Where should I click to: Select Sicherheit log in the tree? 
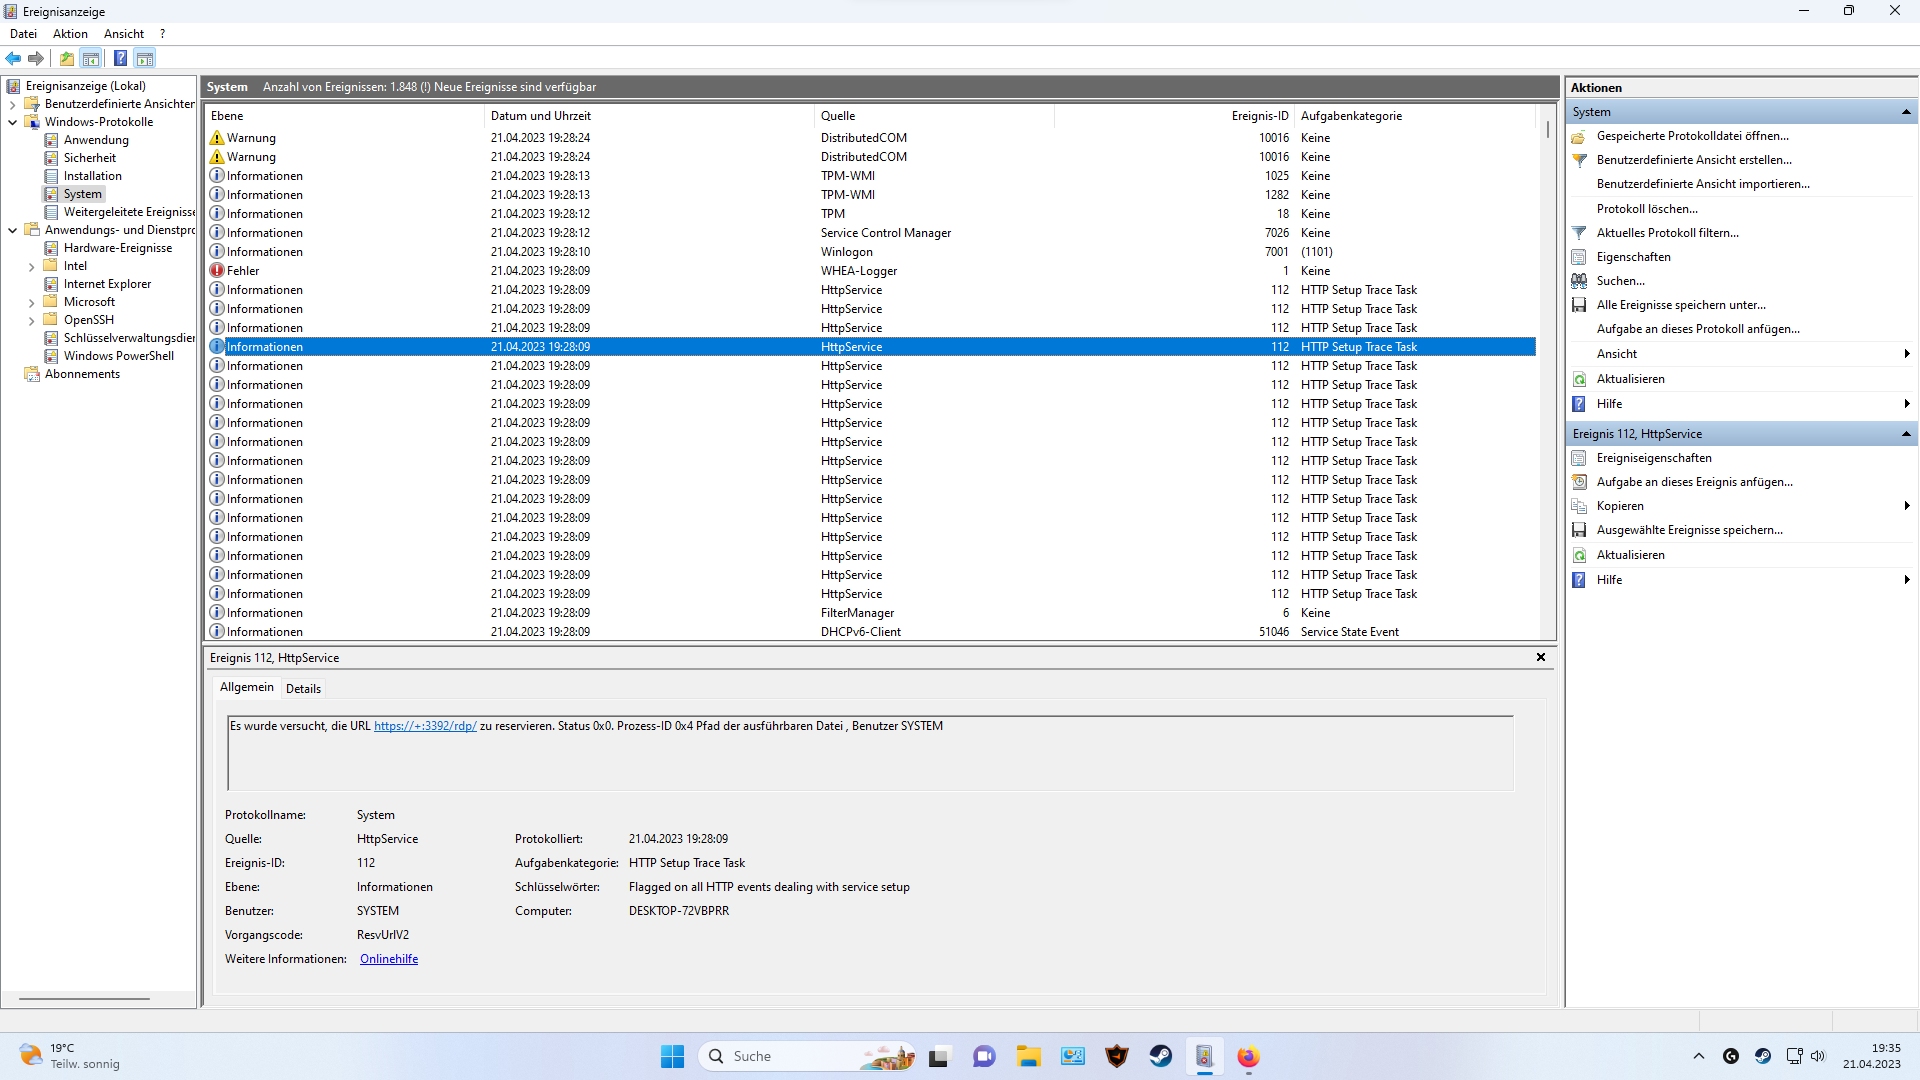click(89, 158)
